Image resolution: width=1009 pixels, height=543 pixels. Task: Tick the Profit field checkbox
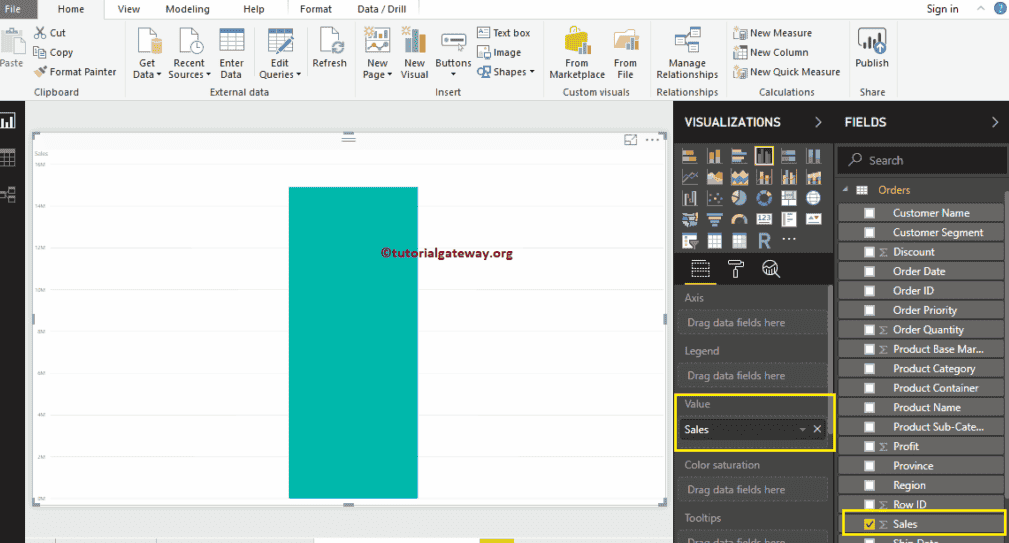(x=869, y=446)
